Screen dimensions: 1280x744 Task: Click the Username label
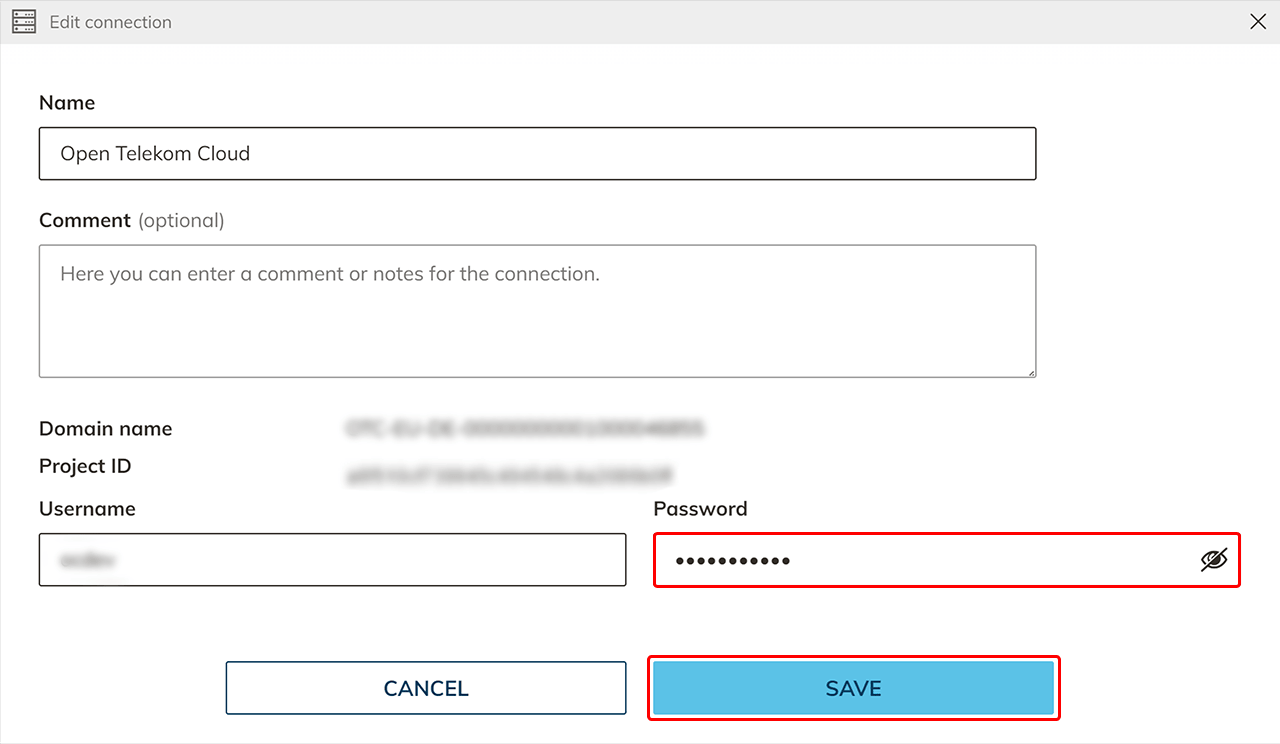click(87, 509)
